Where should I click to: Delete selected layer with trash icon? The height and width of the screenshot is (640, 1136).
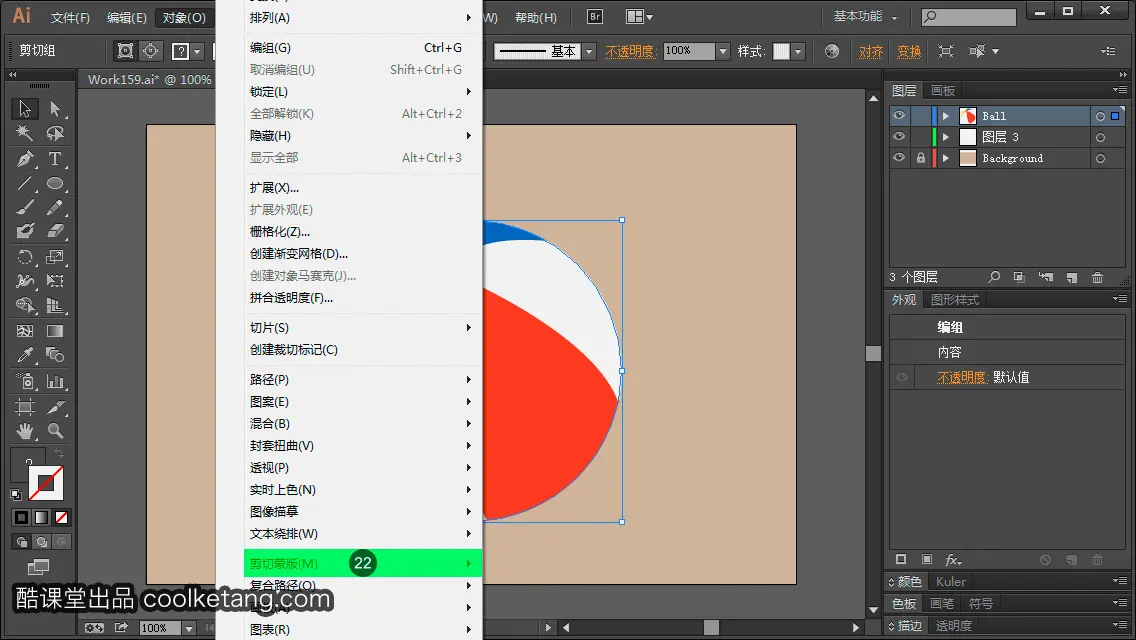click(1098, 277)
